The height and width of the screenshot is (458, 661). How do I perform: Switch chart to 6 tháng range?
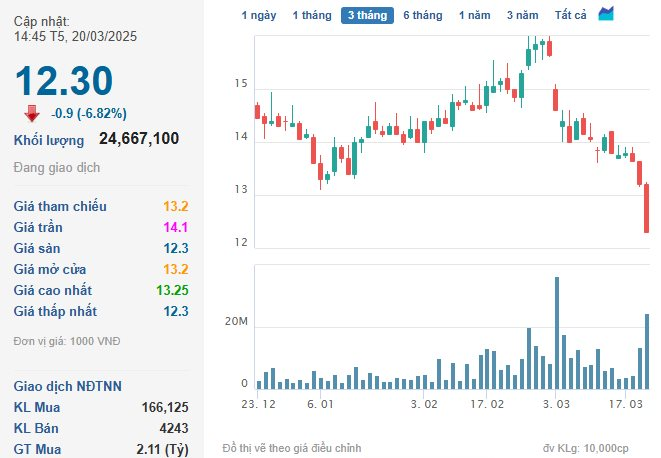[423, 16]
